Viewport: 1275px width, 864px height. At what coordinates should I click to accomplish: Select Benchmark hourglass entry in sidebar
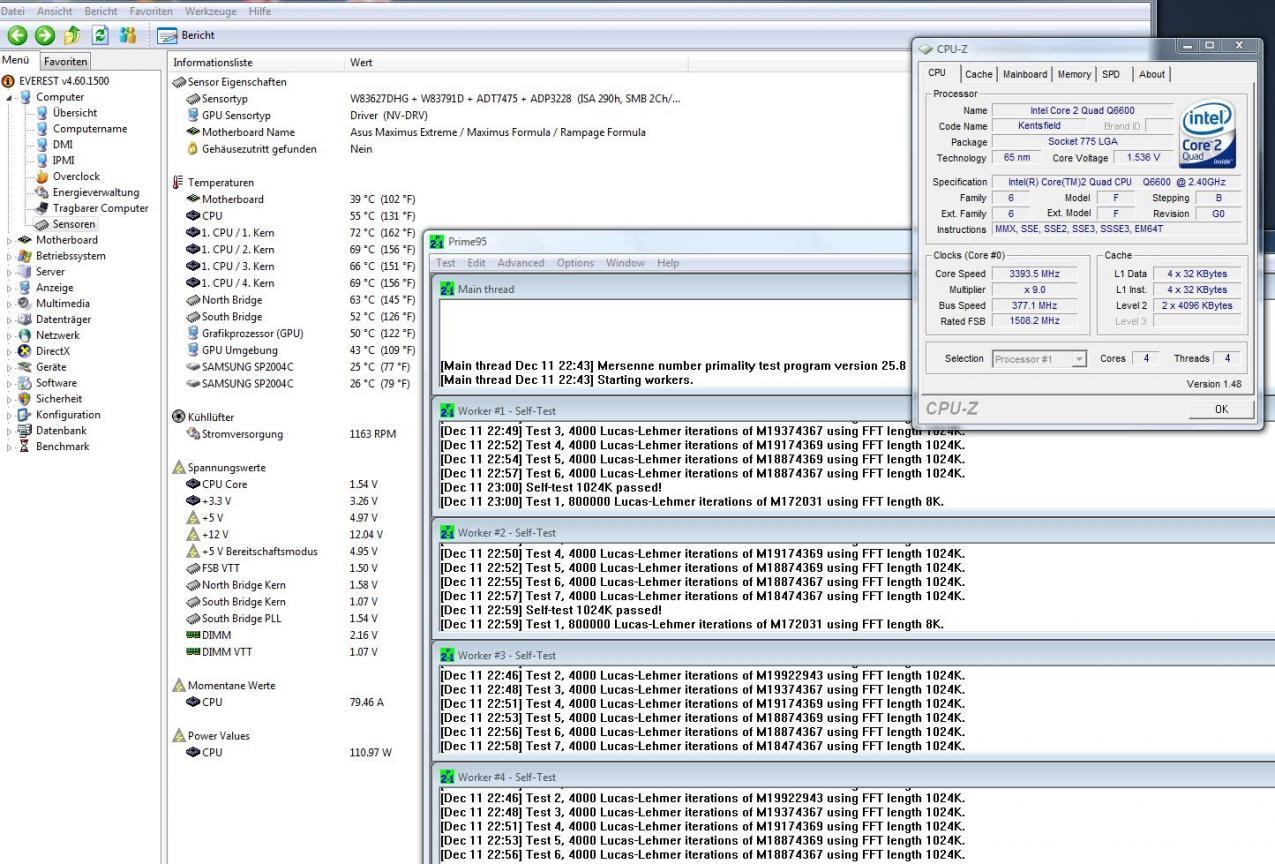[x=62, y=446]
